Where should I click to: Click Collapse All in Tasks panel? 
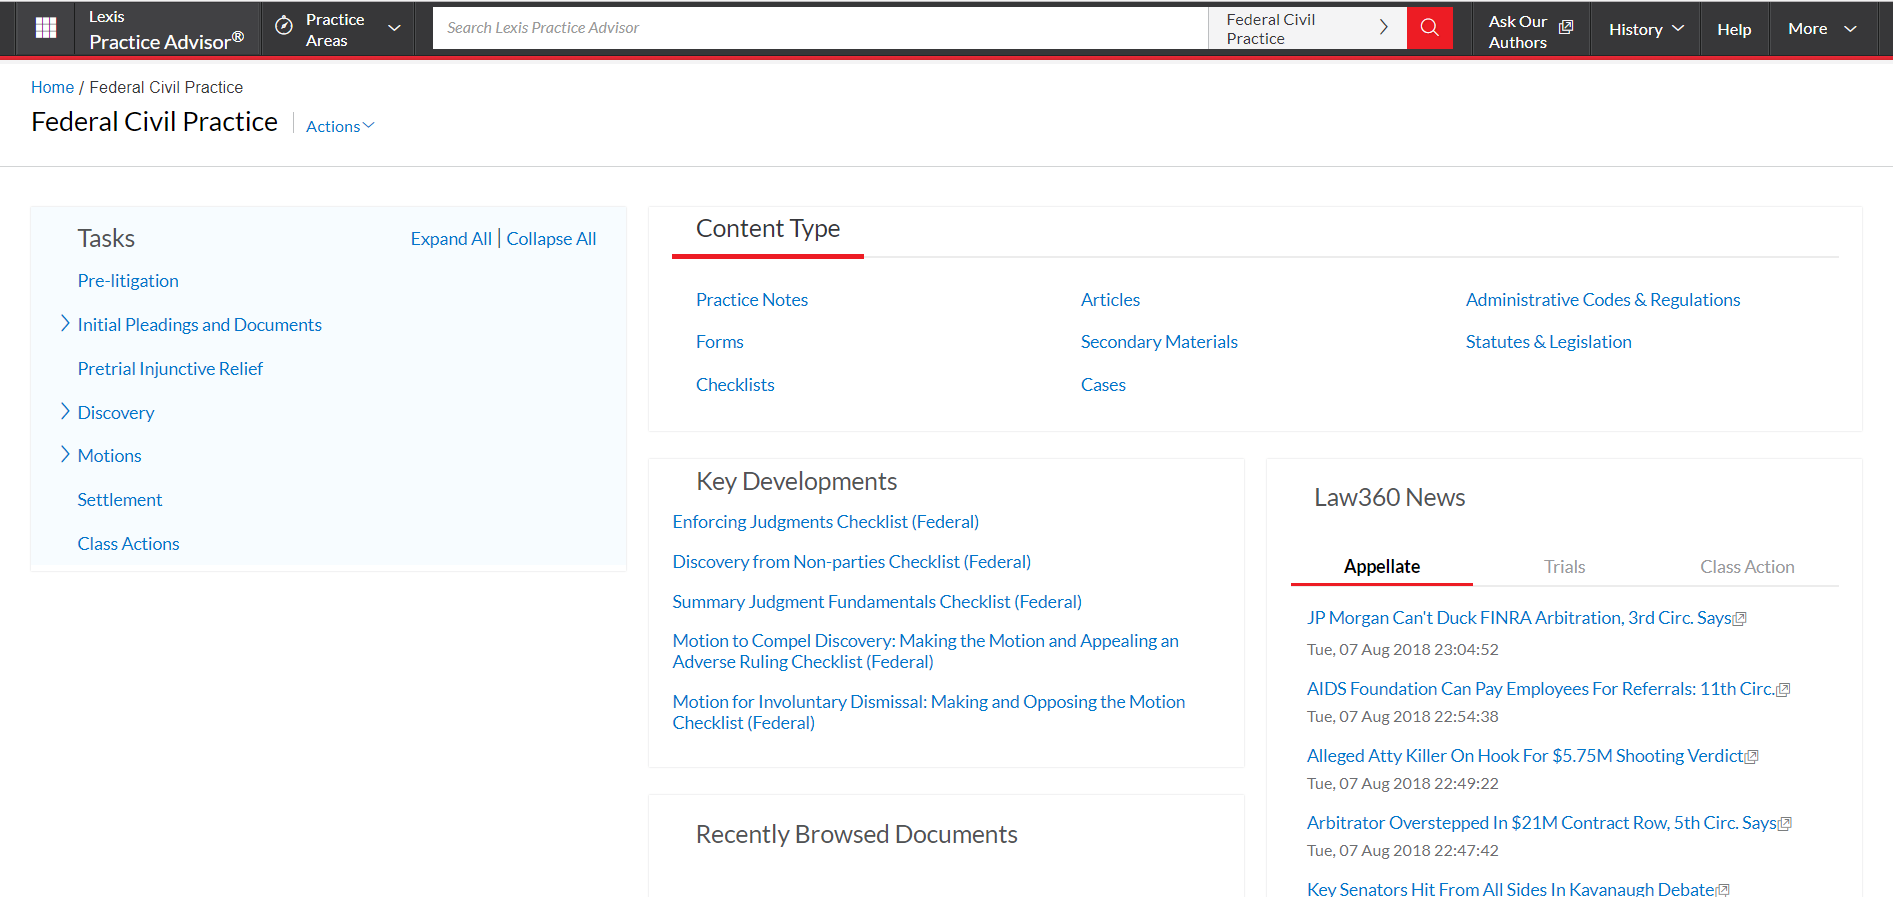pyautogui.click(x=551, y=239)
